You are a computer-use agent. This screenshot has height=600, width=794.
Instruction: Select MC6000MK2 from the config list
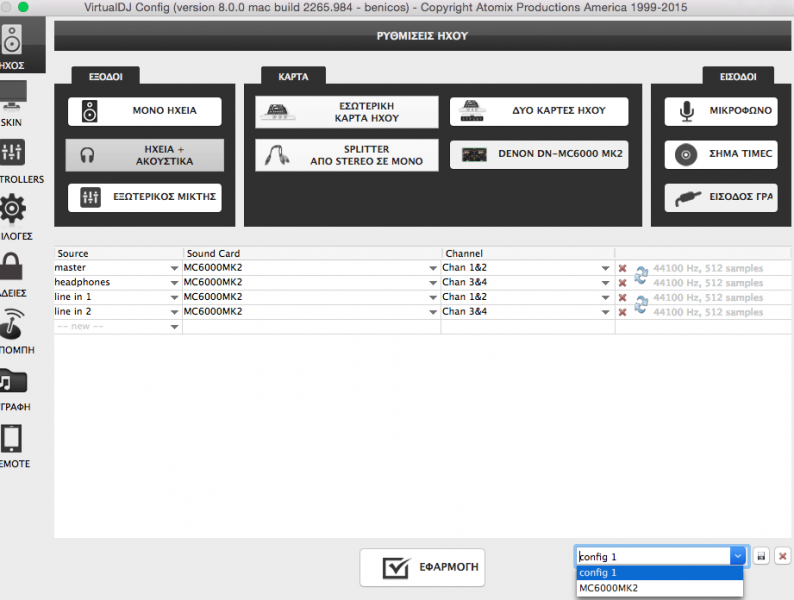659,588
